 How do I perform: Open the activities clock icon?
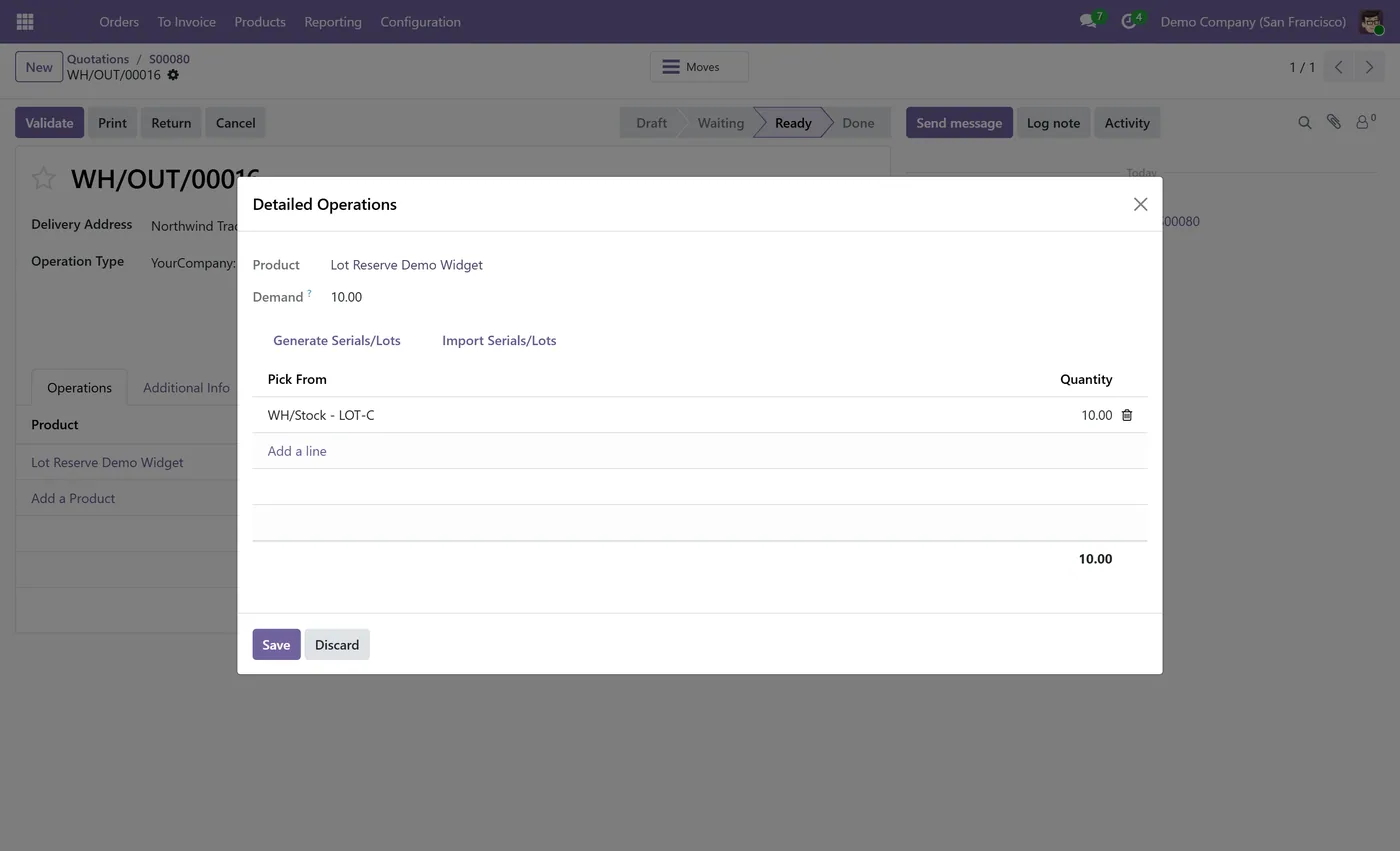pyautogui.click(x=1129, y=21)
